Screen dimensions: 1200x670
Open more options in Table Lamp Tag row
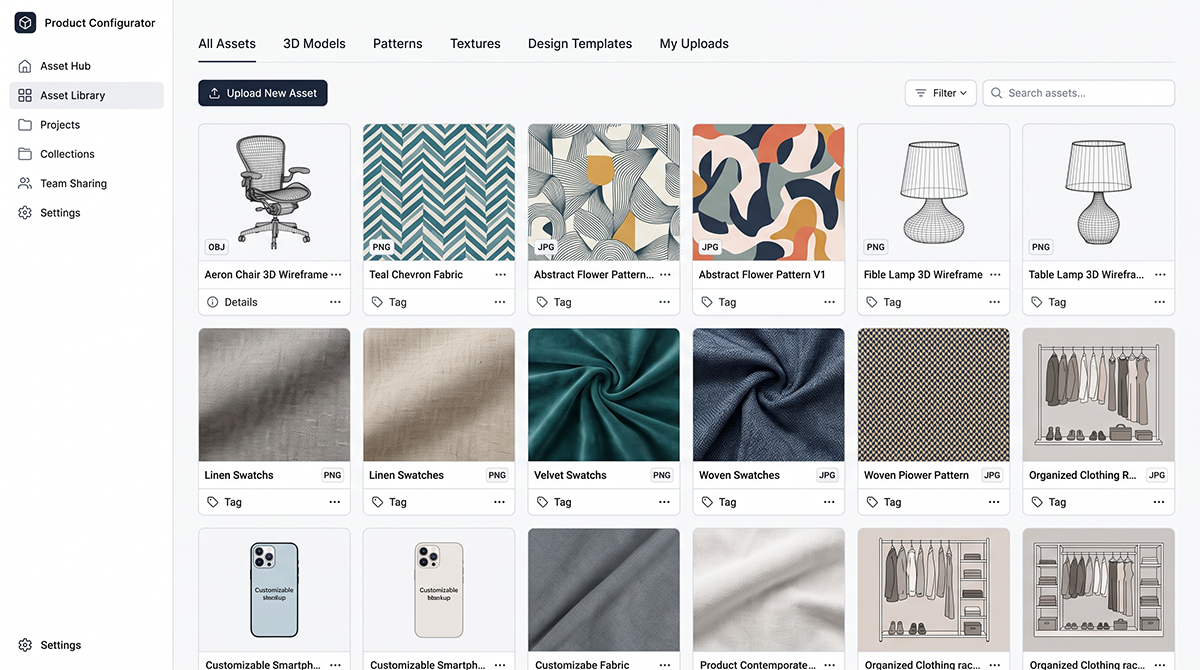(1160, 302)
